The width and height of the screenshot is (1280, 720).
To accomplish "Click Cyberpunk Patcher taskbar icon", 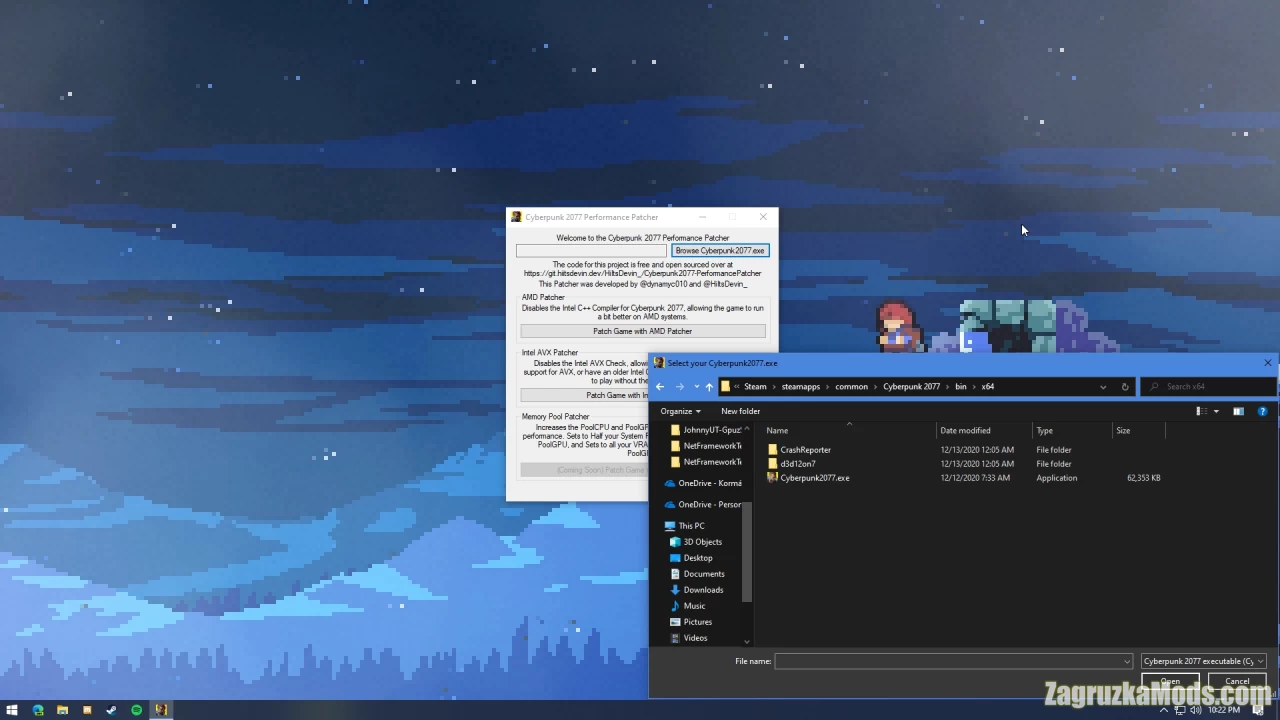I will 160,710.
